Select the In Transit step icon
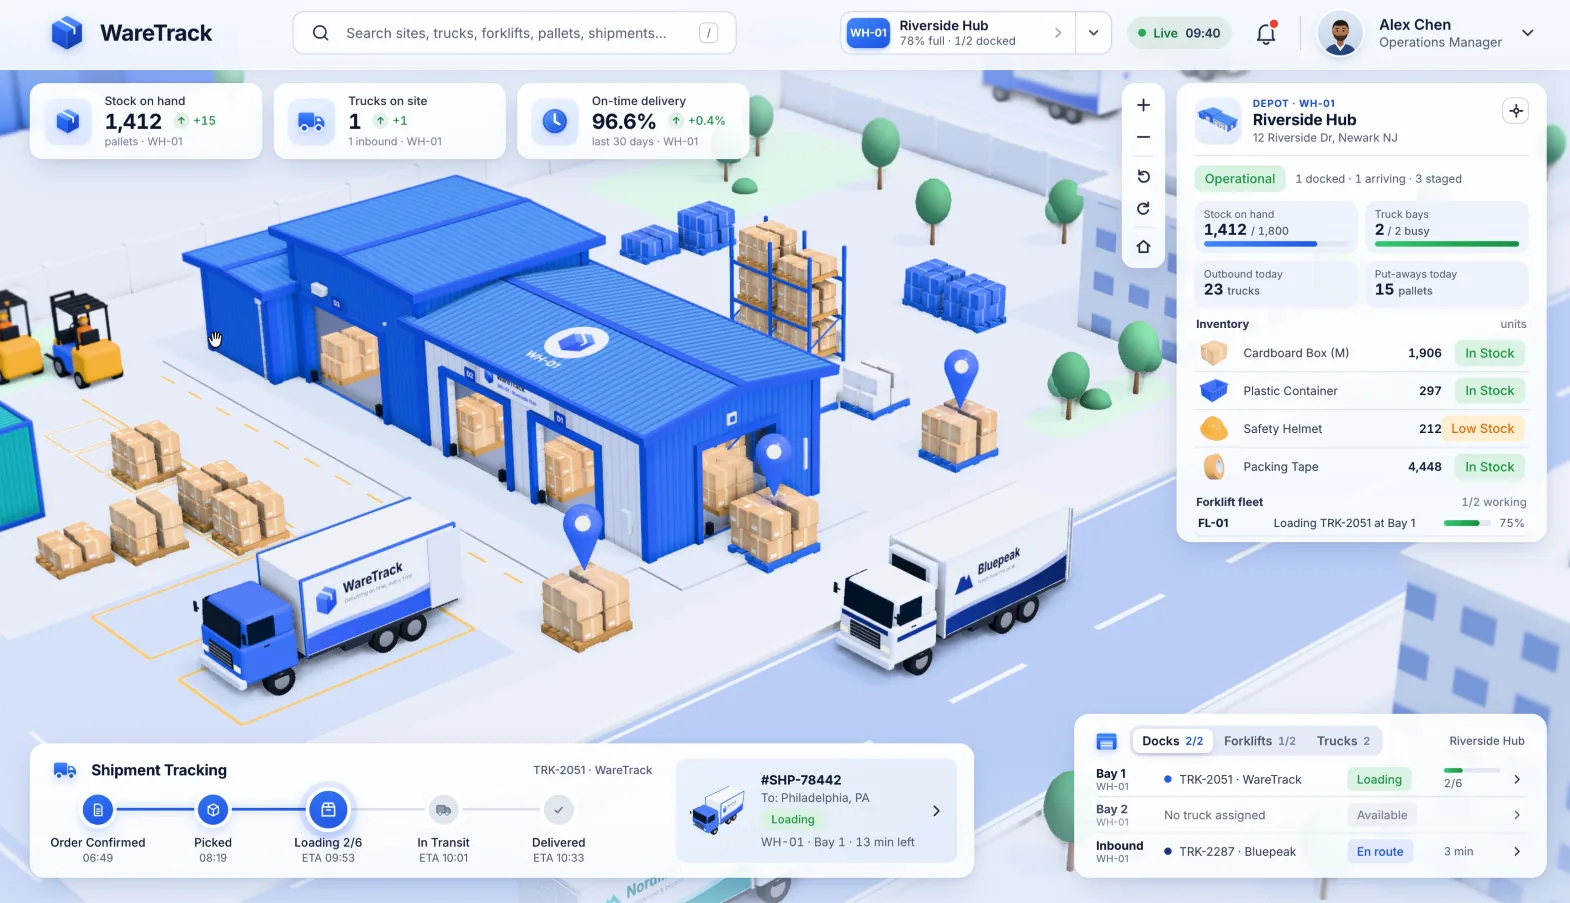Image resolution: width=1570 pixels, height=903 pixels. [x=443, y=810]
